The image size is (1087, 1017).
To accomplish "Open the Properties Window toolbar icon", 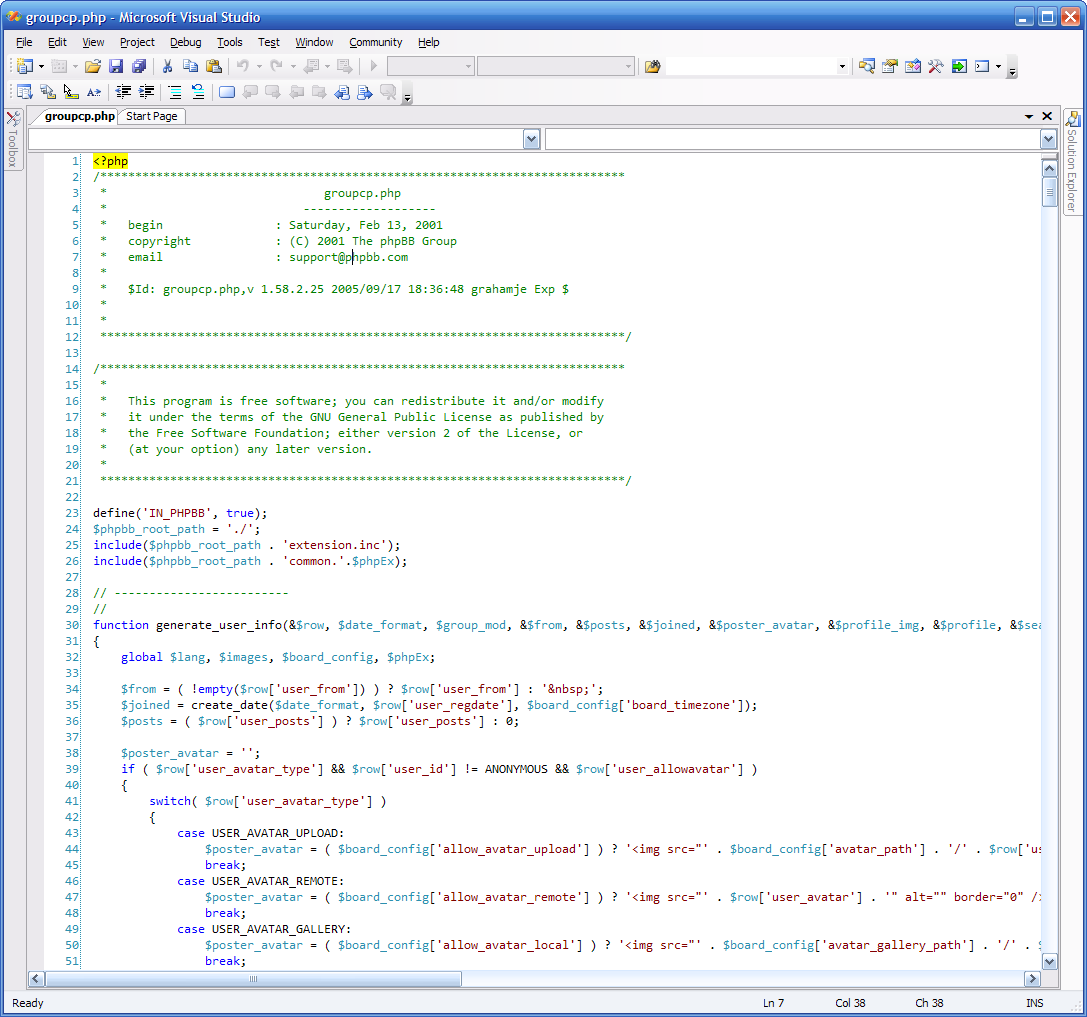I will tap(889, 67).
